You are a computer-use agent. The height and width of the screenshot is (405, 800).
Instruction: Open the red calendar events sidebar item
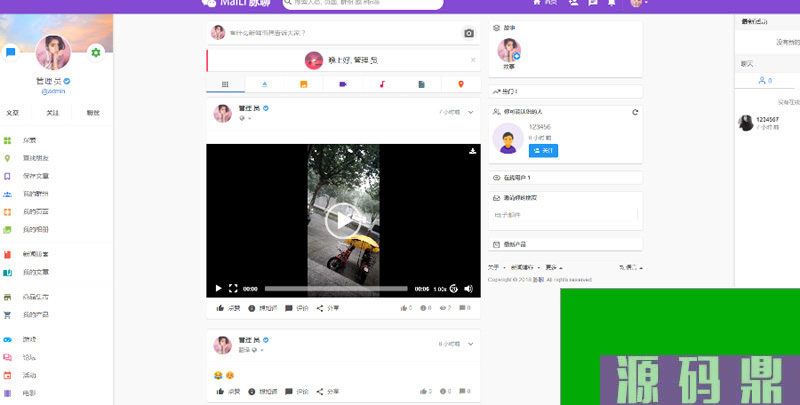coord(7,375)
